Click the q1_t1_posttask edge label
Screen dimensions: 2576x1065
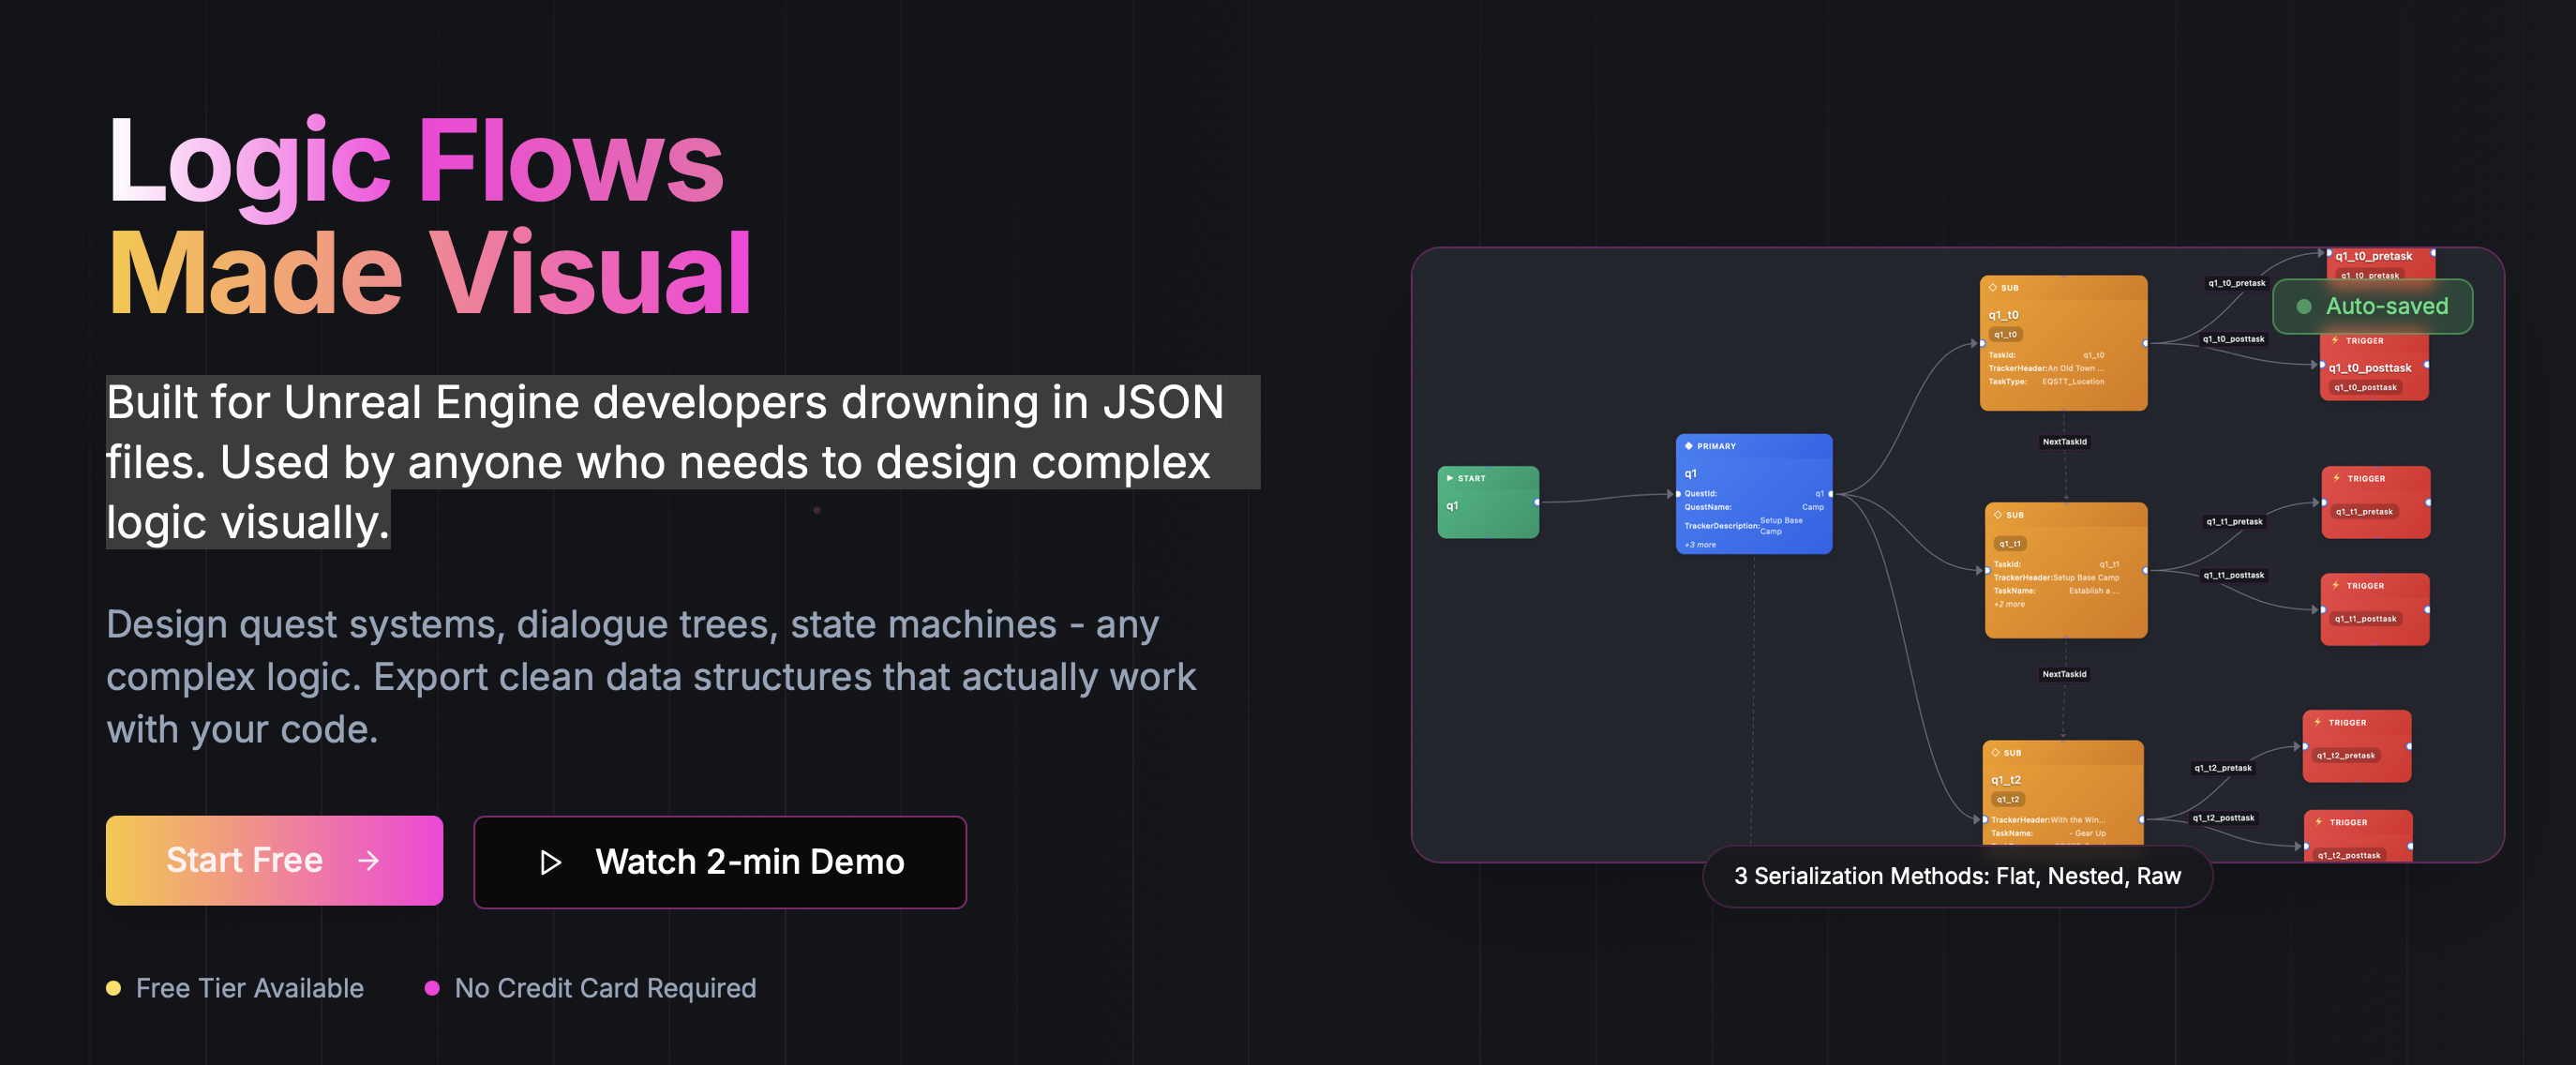coord(2233,575)
